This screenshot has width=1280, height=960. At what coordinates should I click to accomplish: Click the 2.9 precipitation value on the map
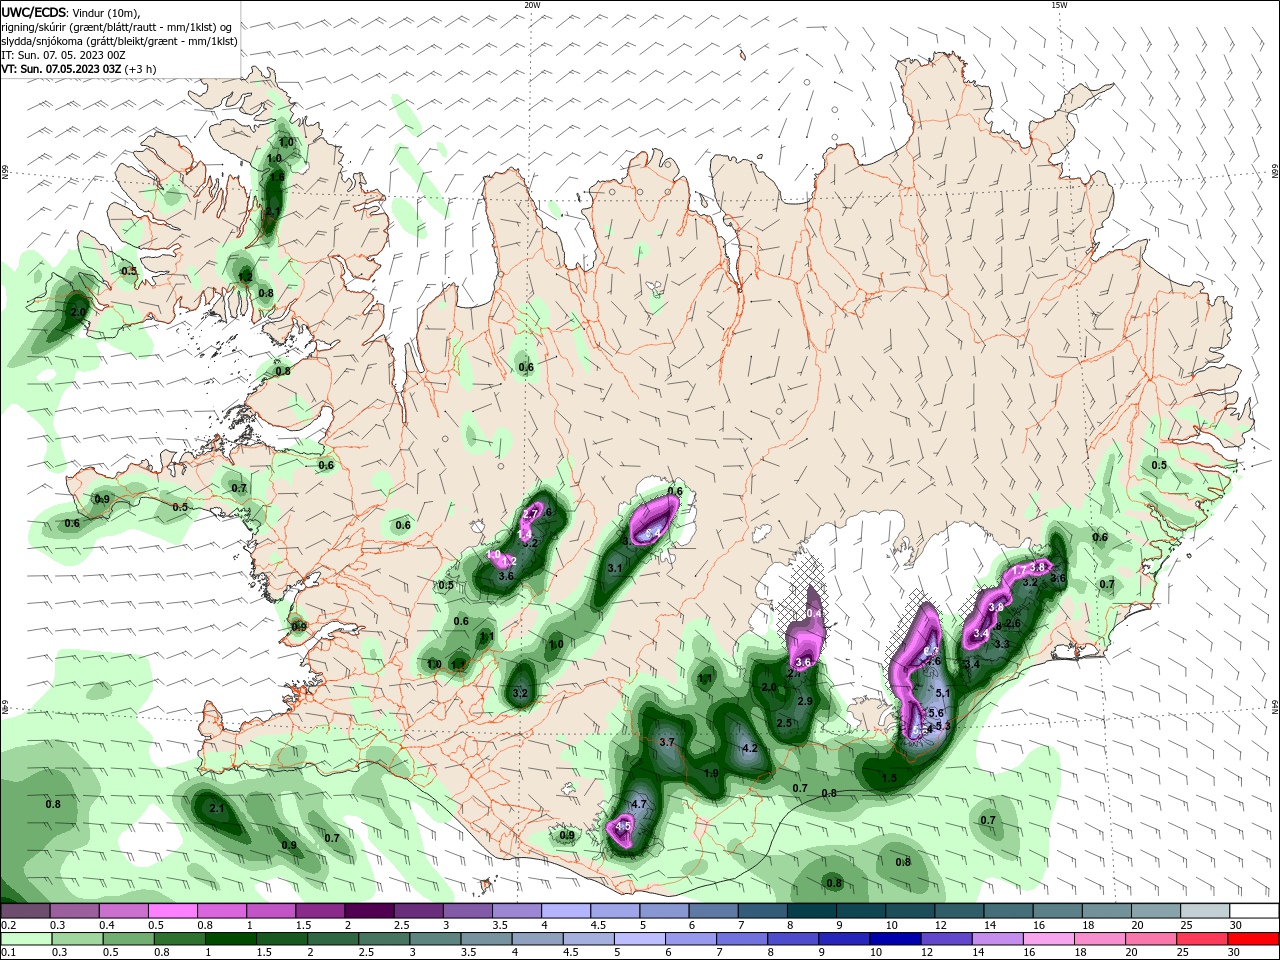(805, 701)
